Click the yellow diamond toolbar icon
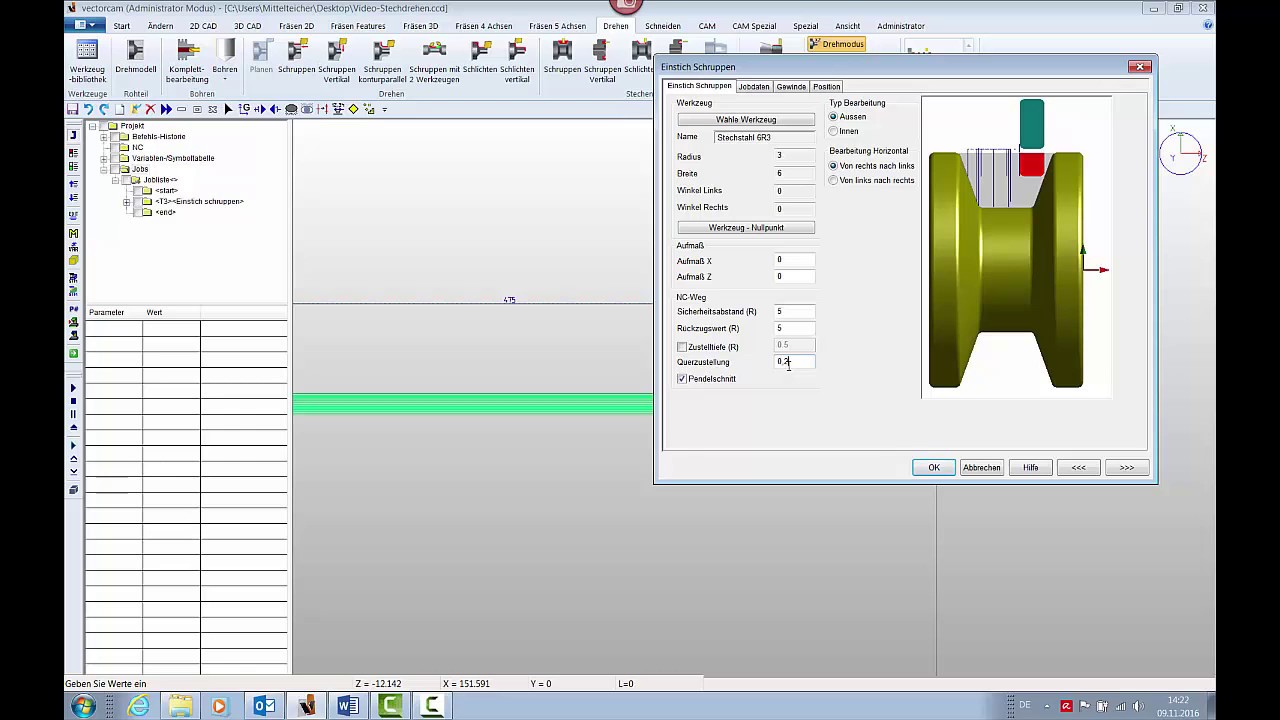Image resolution: width=1280 pixels, height=720 pixels. pos(353,109)
